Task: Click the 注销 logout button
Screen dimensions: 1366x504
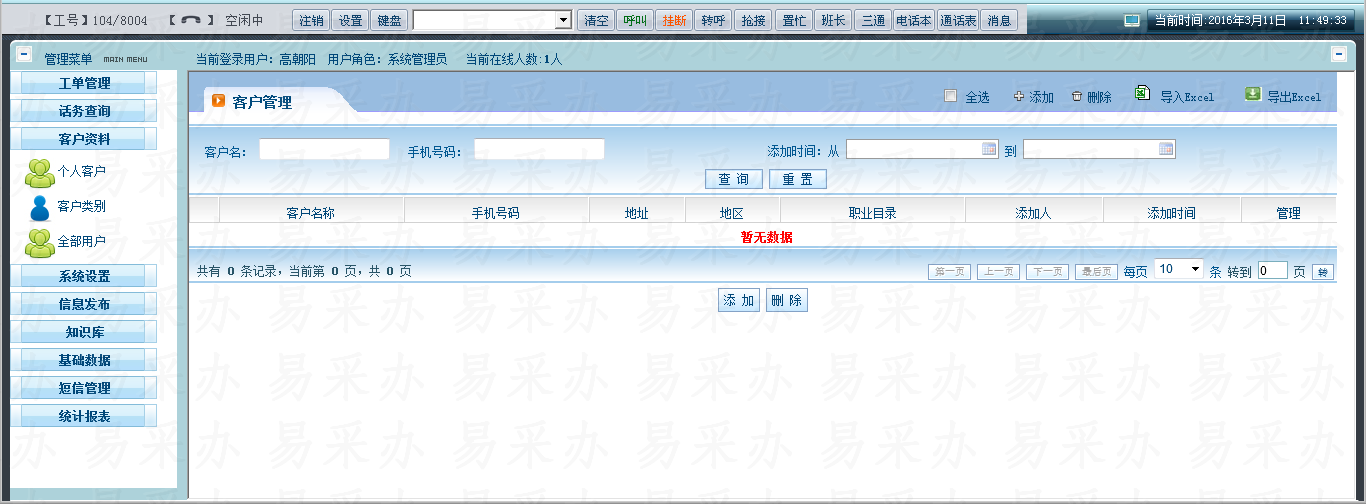Action: [x=311, y=20]
